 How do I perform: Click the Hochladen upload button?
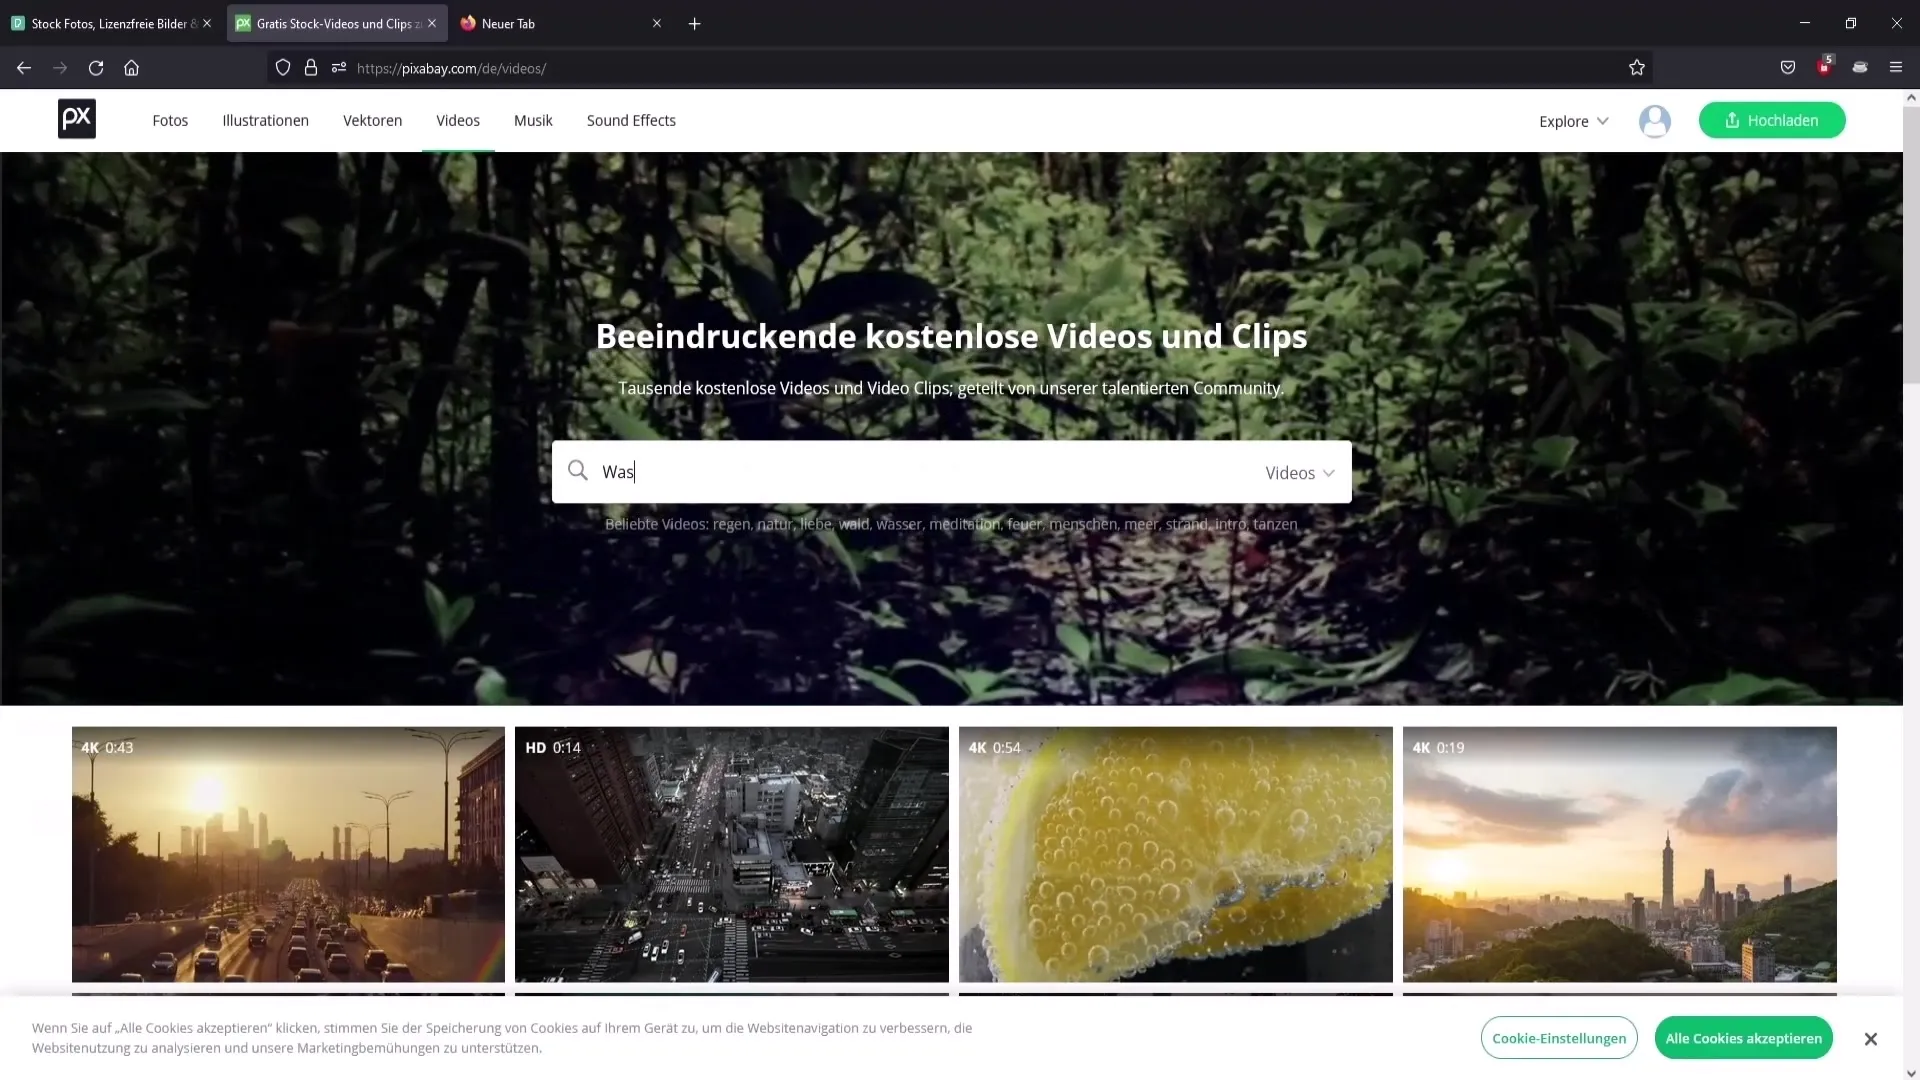pos(1771,119)
